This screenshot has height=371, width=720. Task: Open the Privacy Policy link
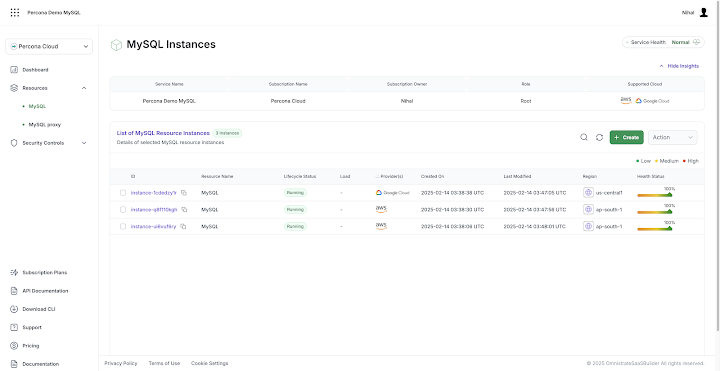(x=121, y=363)
